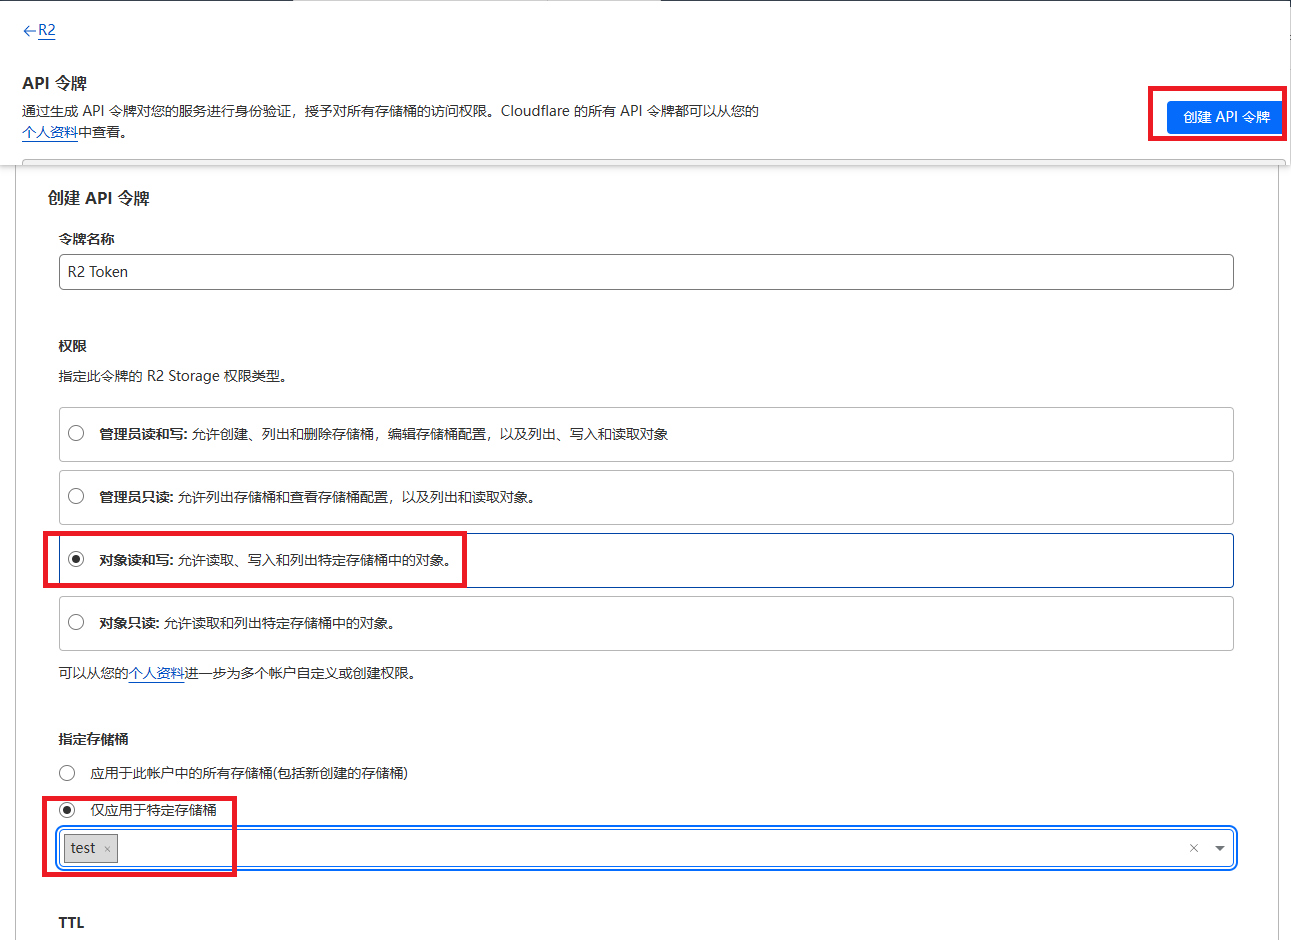Click inside the specific bucket search field

650,848
